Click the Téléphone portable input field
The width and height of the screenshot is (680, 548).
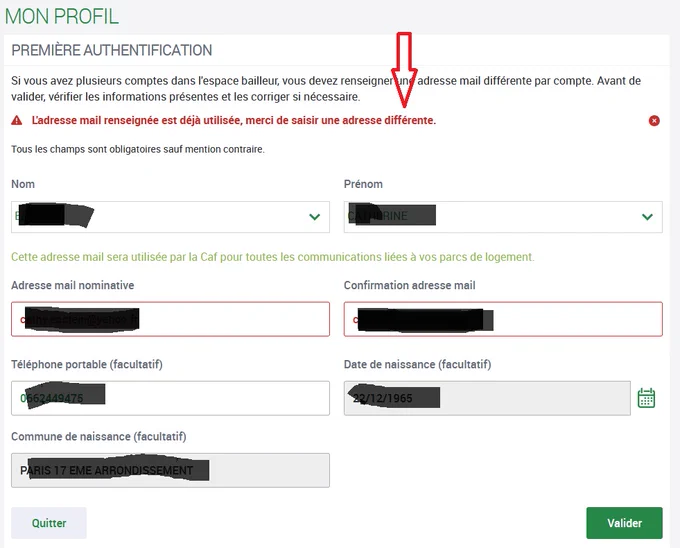pyautogui.click(x=170, y=398)
